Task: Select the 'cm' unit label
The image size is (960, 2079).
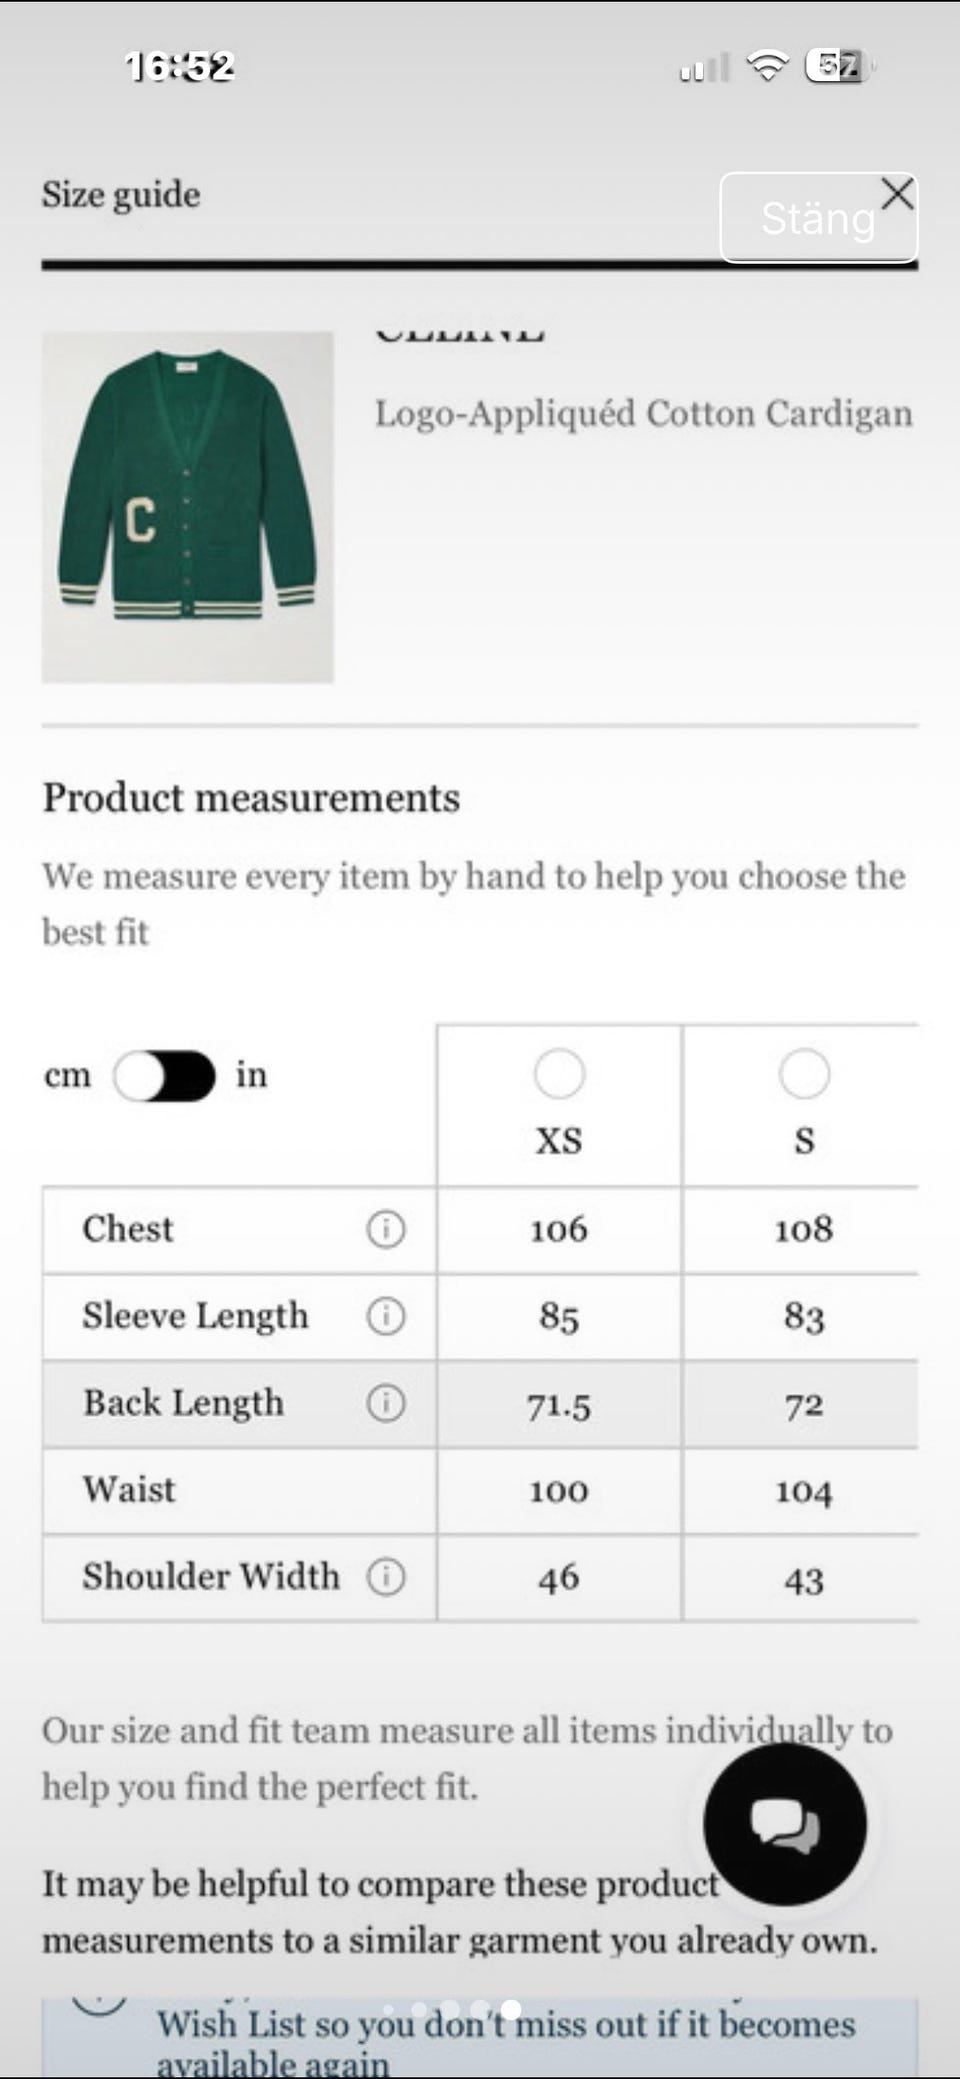Action: [67, 1076]
